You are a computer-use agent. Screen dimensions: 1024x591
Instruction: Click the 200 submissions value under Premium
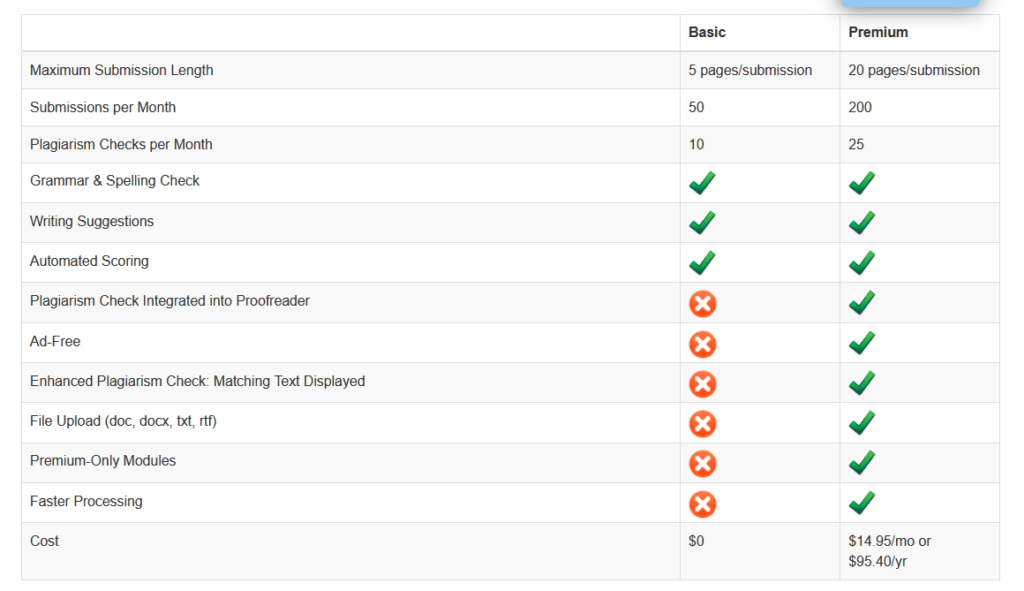860,107
